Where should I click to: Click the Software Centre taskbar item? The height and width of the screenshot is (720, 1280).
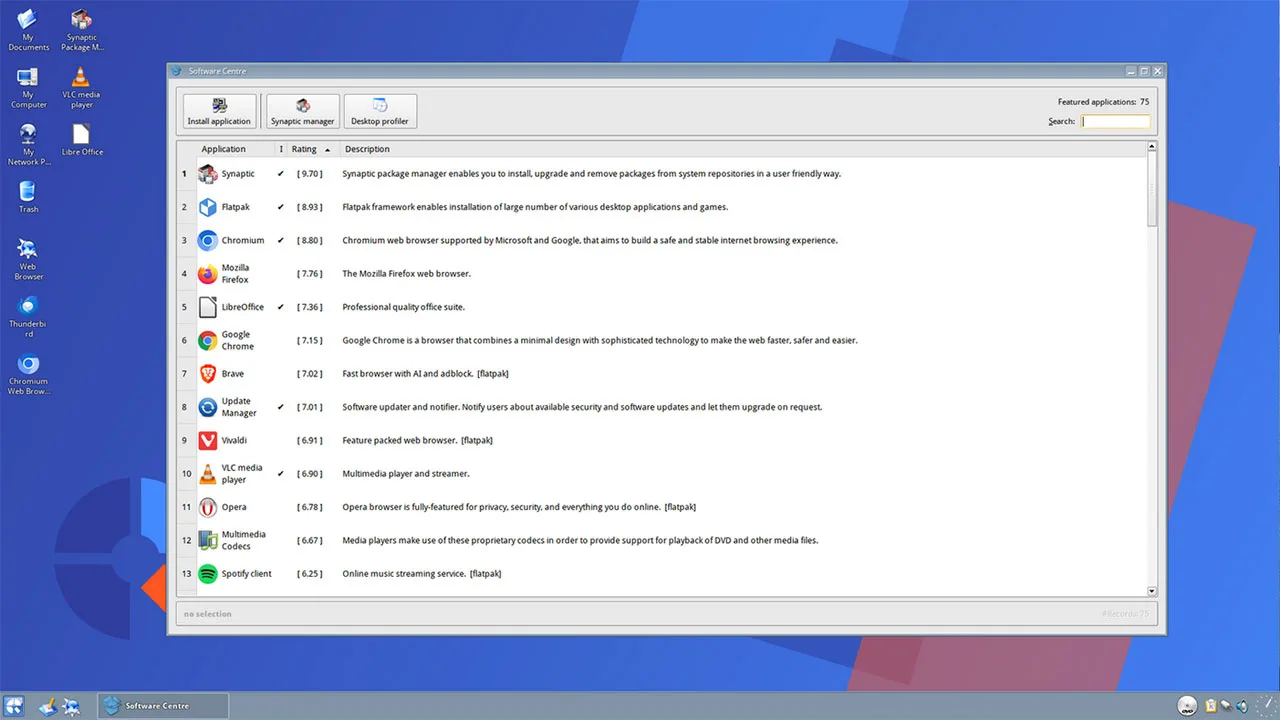coord(163,706)
